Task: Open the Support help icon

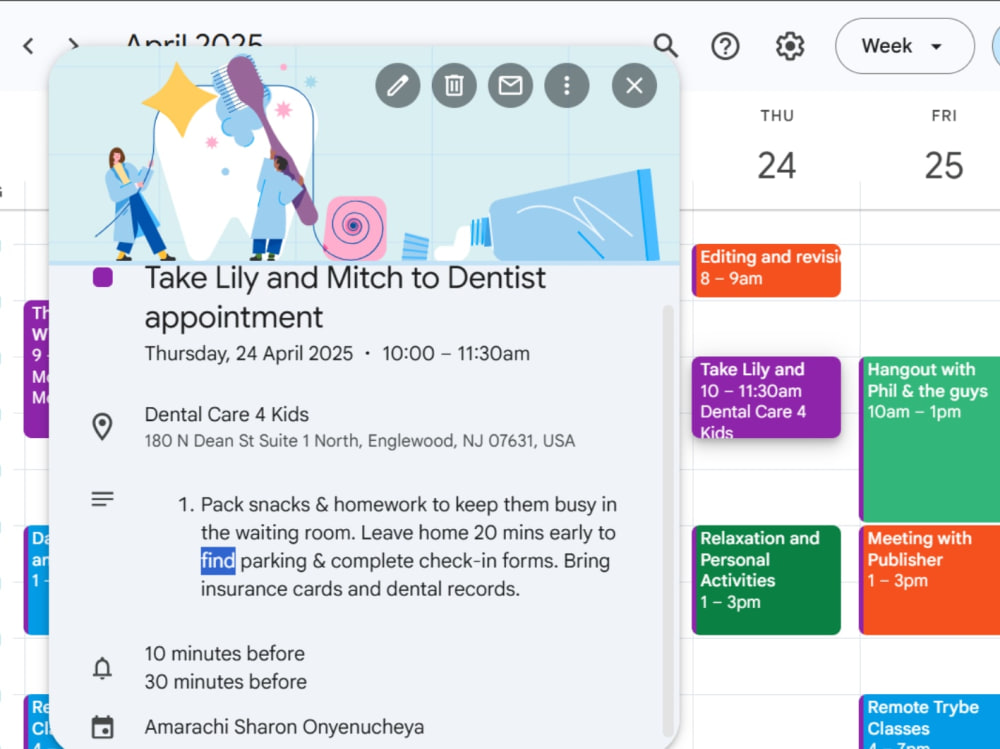Action: [x=725, y=46]
